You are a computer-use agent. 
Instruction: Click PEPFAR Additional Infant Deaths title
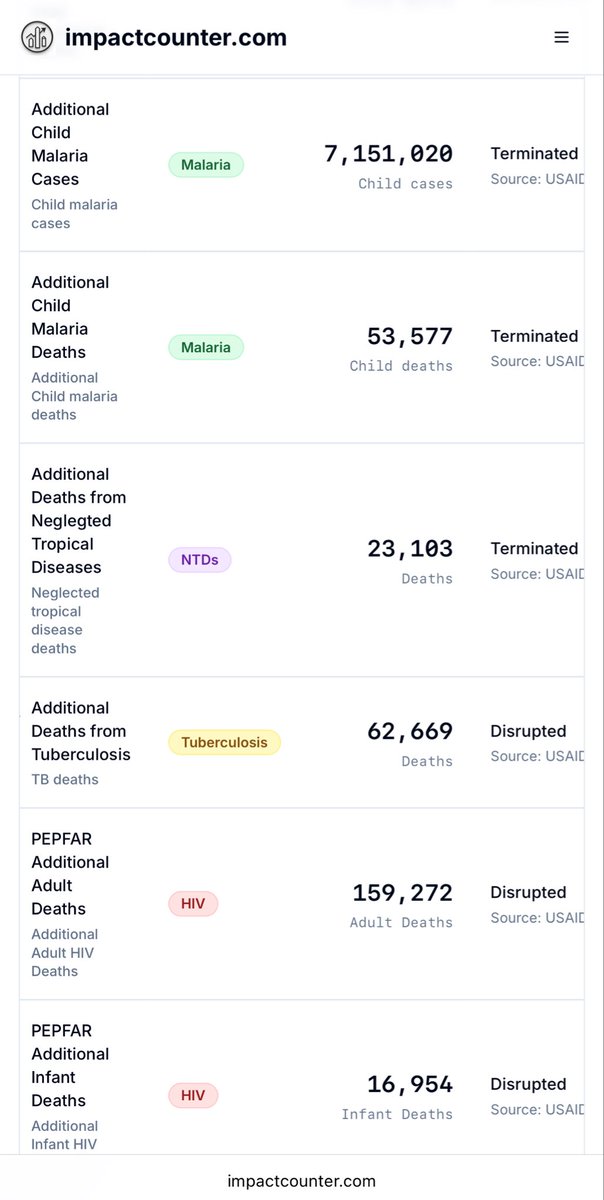[70, 1065]
